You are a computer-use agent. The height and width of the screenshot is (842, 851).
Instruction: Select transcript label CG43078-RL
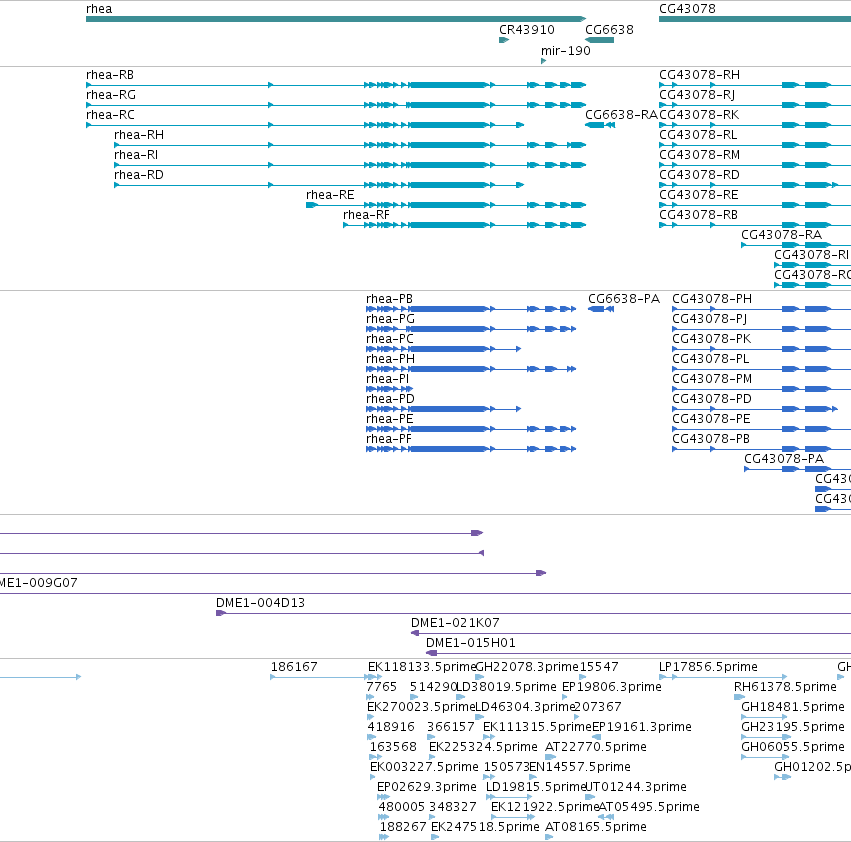pos(698,135)
